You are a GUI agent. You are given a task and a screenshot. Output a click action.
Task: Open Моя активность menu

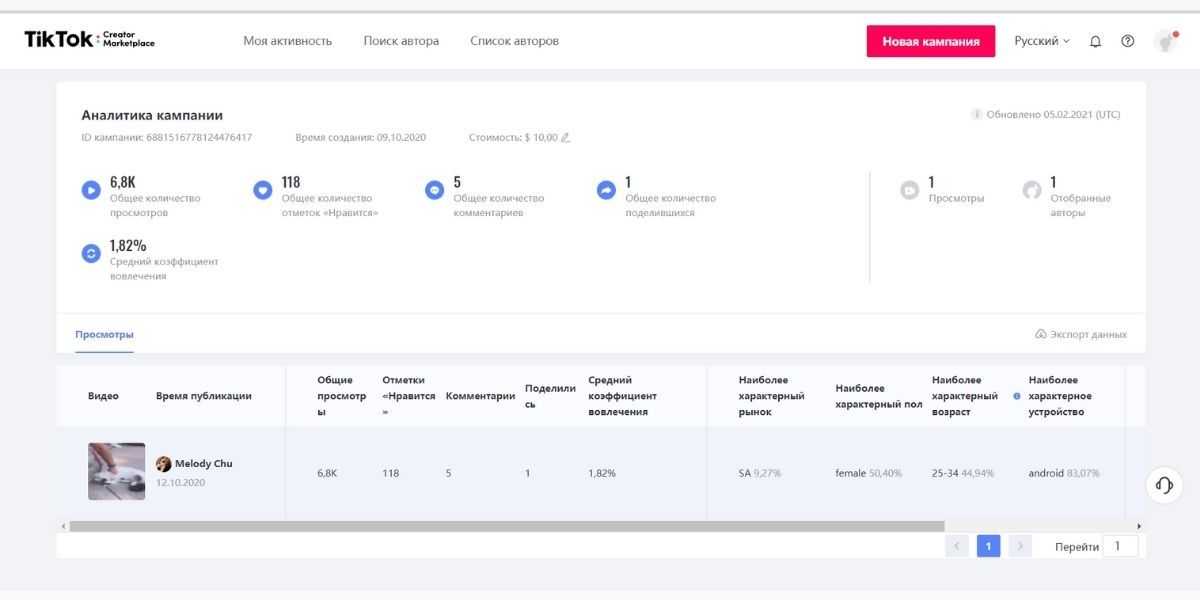(x=287, y=41)
